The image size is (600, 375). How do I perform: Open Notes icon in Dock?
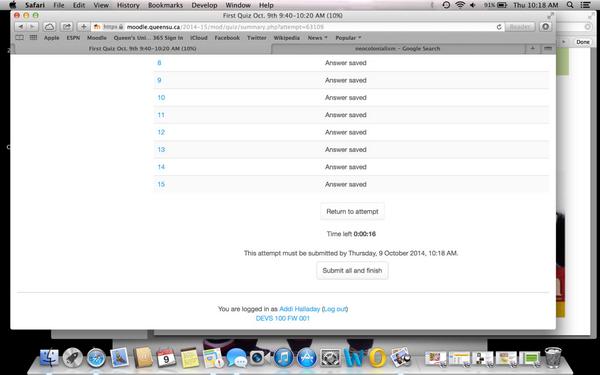click(x=189, y=357)
